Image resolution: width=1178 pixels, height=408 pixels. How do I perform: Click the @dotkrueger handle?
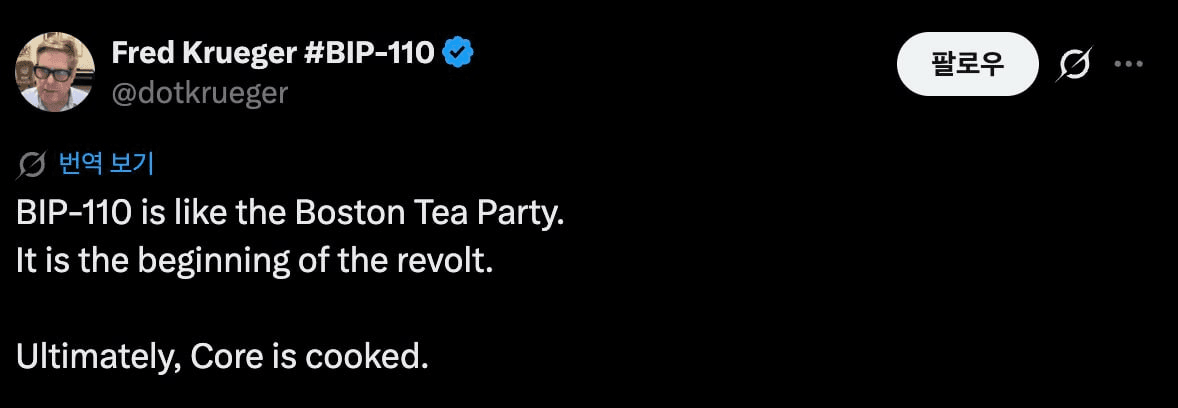coord(199,93)
